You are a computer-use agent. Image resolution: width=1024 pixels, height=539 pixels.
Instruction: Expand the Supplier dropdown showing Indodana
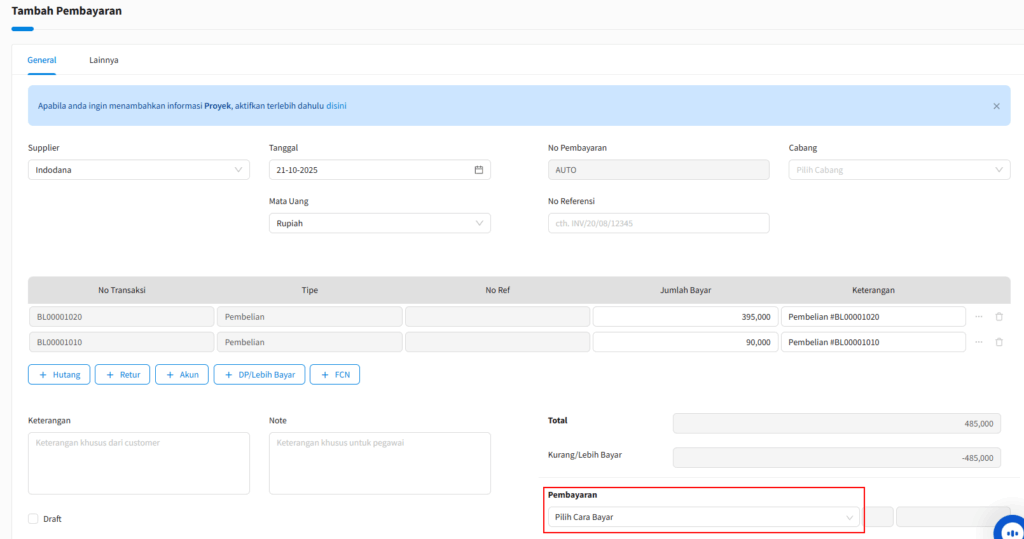pyautogui.click(x=139, y=170)
